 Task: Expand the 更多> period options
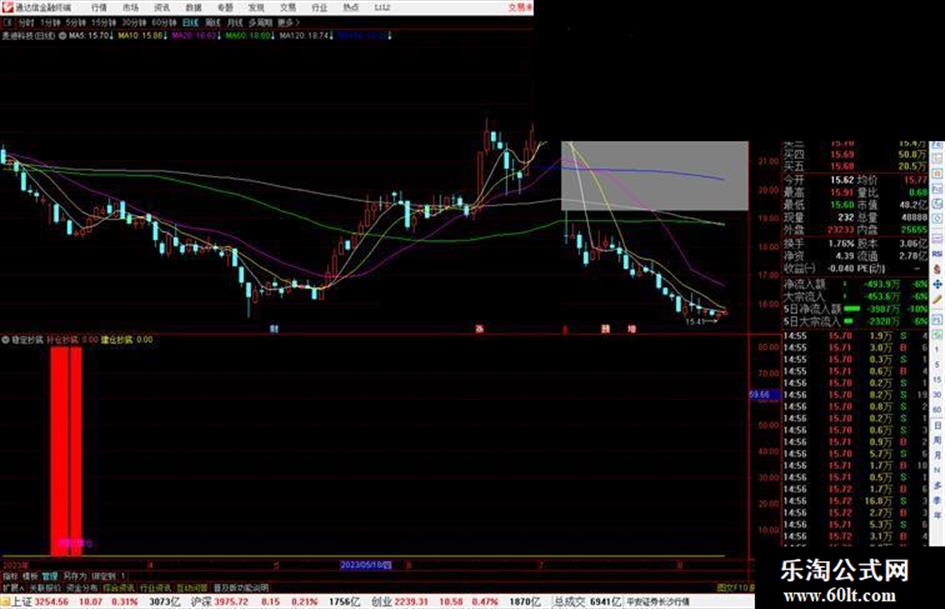coord(289,22)
